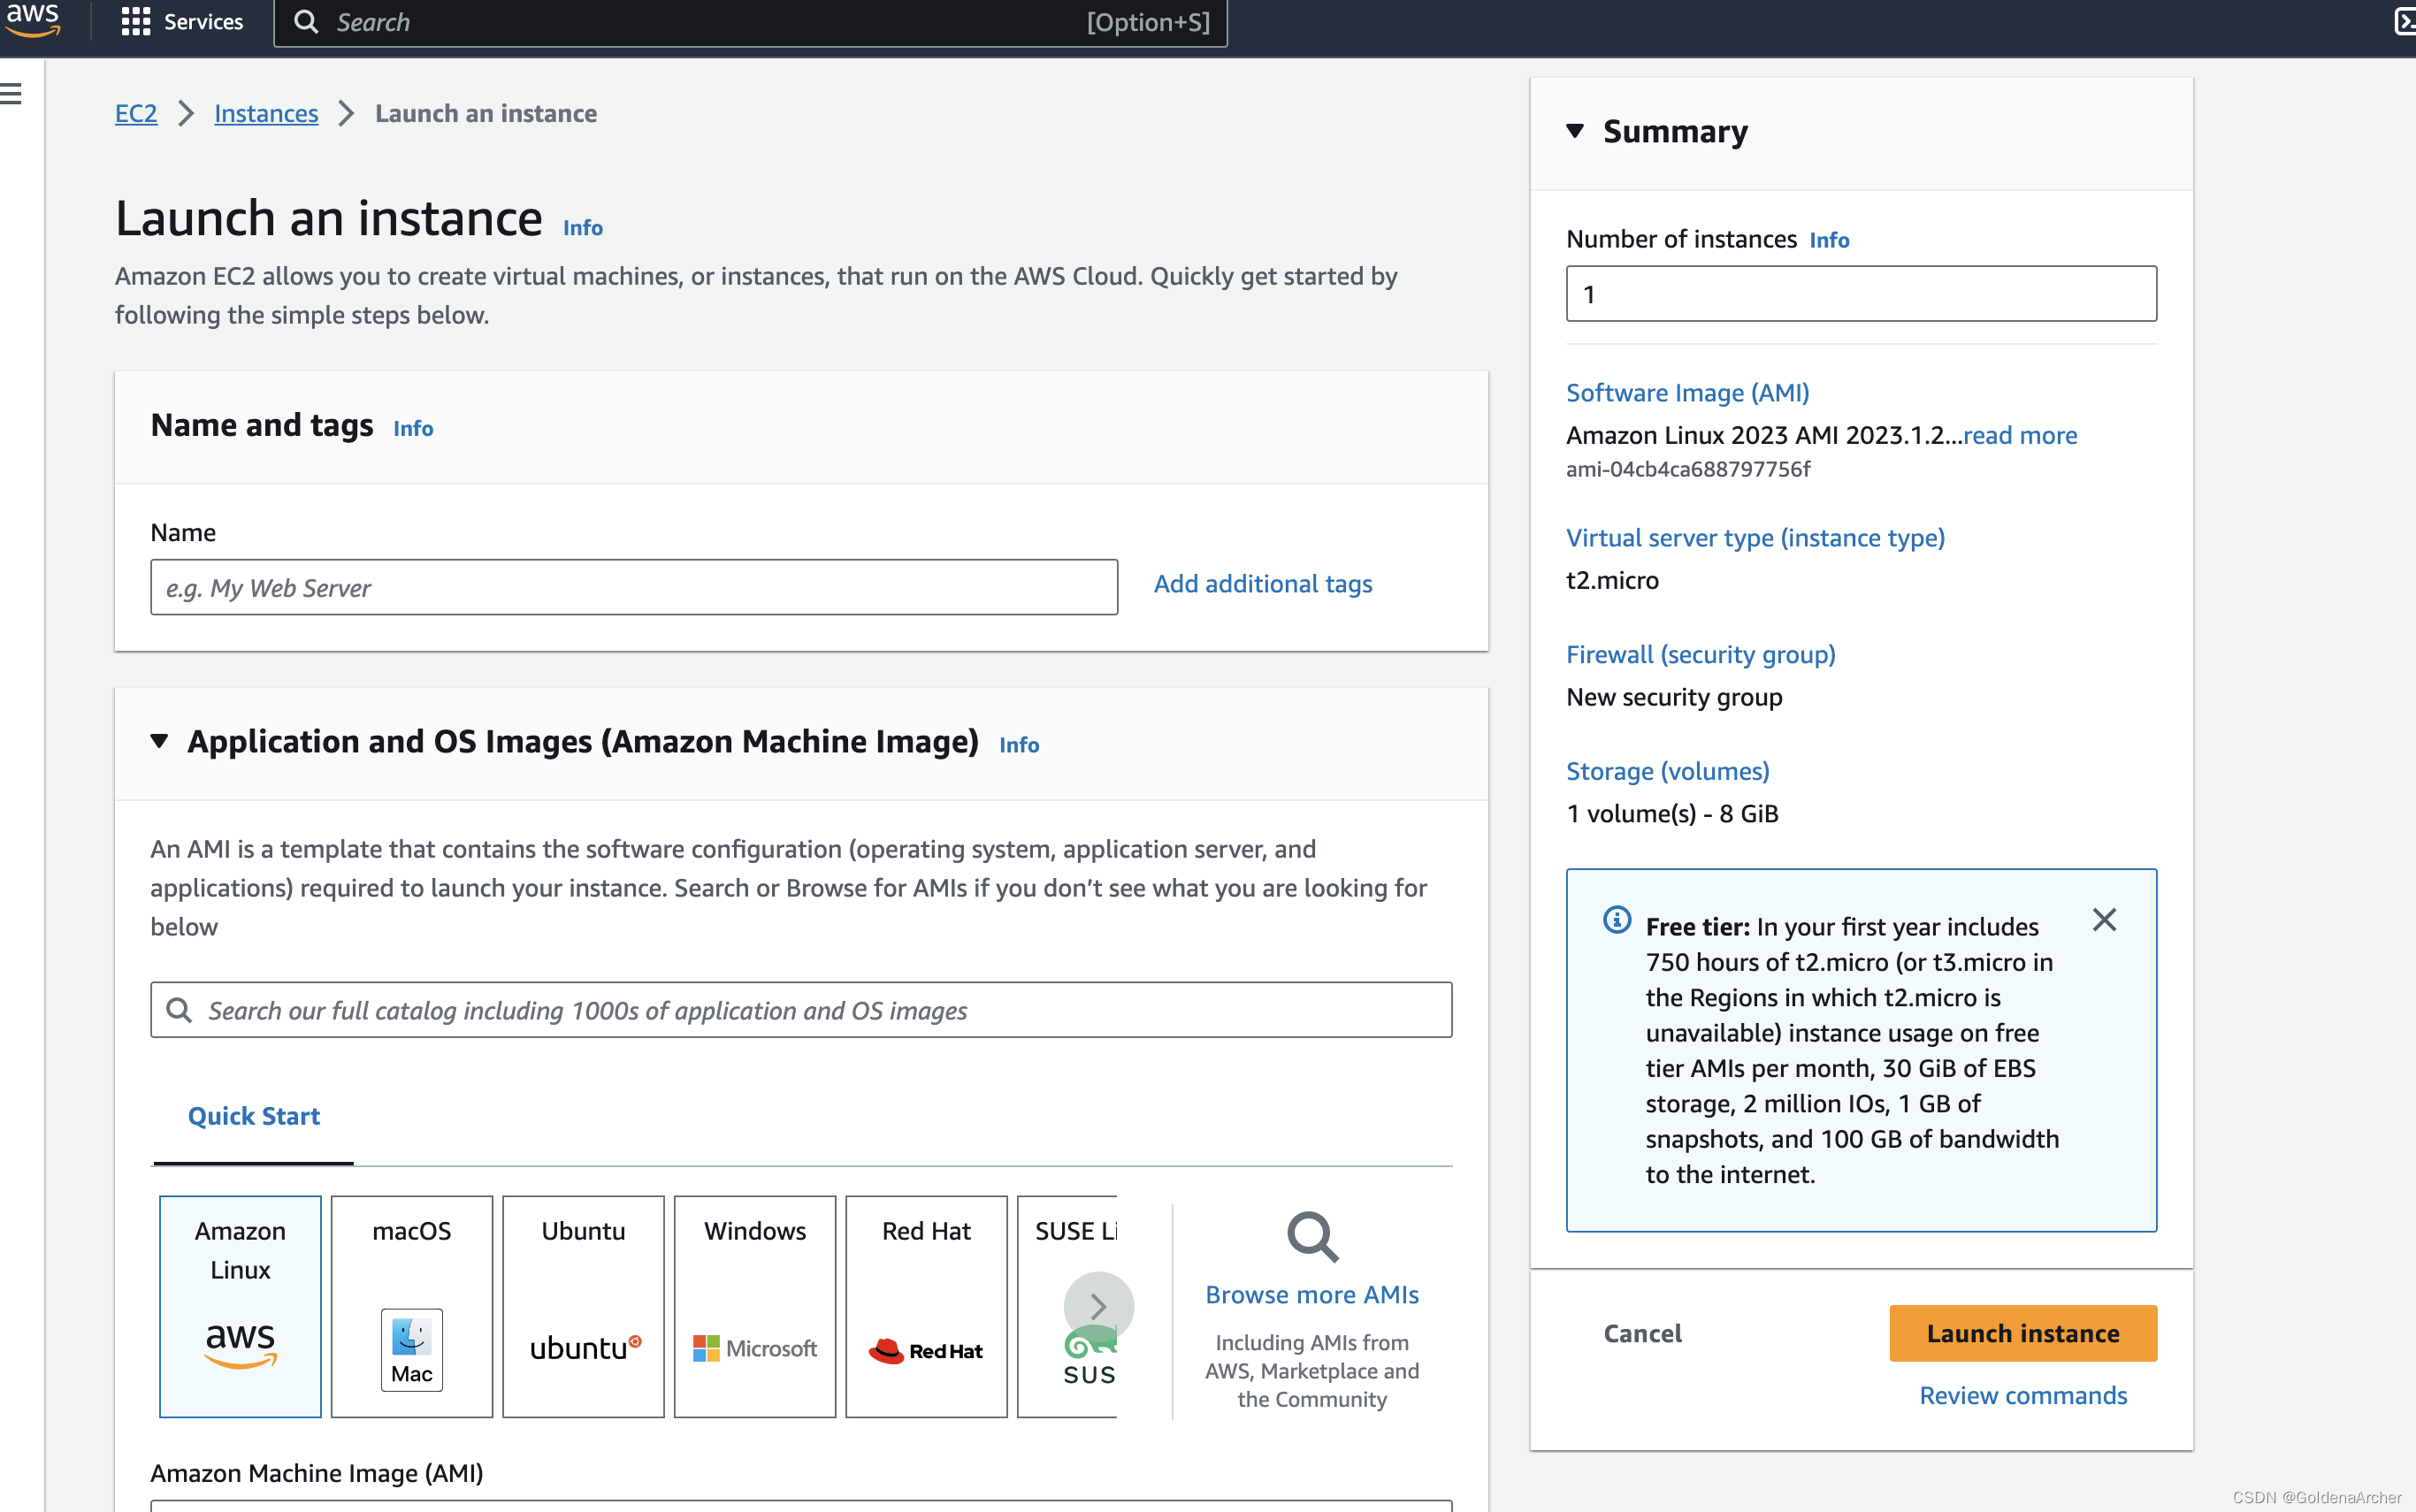Screen dimensions: 2416x1512
Task: Click AMI ID ami-04cb4ca688797756f text
Action: click(1688, 469)
